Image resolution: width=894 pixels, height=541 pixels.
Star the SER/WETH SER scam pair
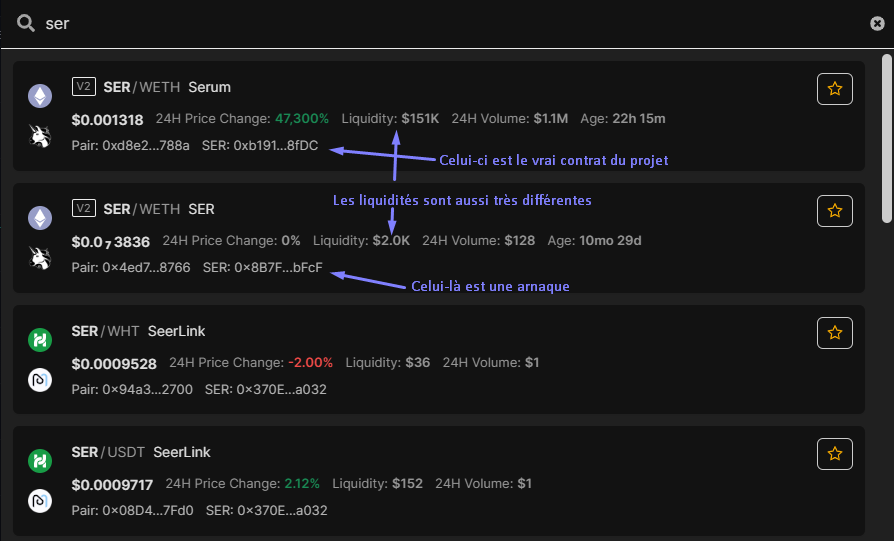click(x=835, y=211)
